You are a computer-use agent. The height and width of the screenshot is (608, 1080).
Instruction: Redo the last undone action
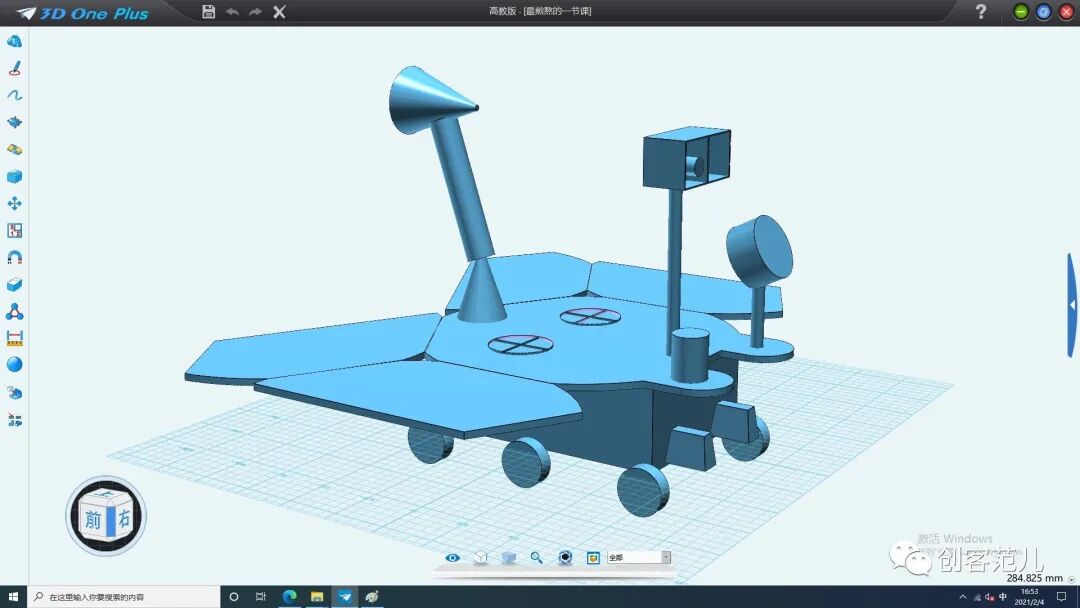coord(256,12)
